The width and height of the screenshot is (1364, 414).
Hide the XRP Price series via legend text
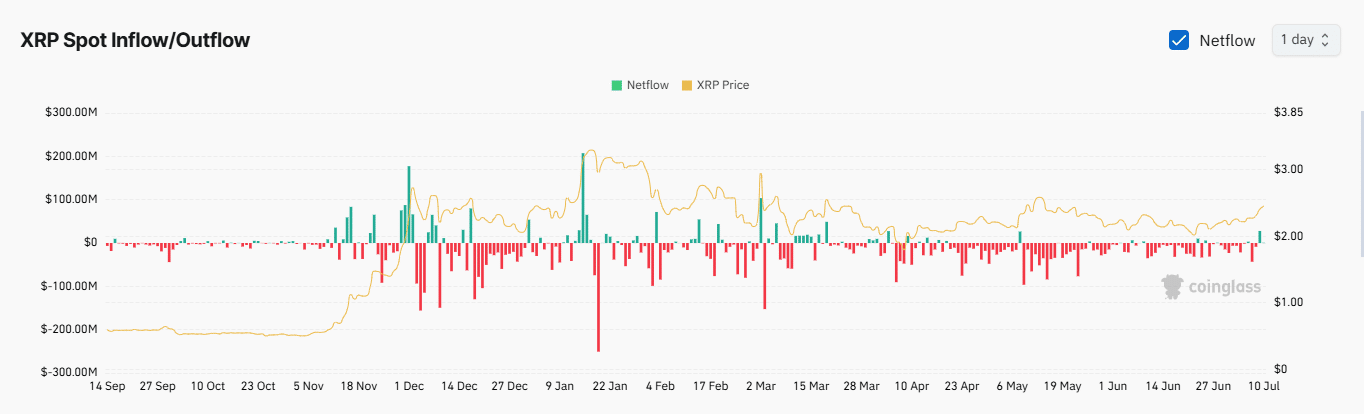click(x=722, y=85)
